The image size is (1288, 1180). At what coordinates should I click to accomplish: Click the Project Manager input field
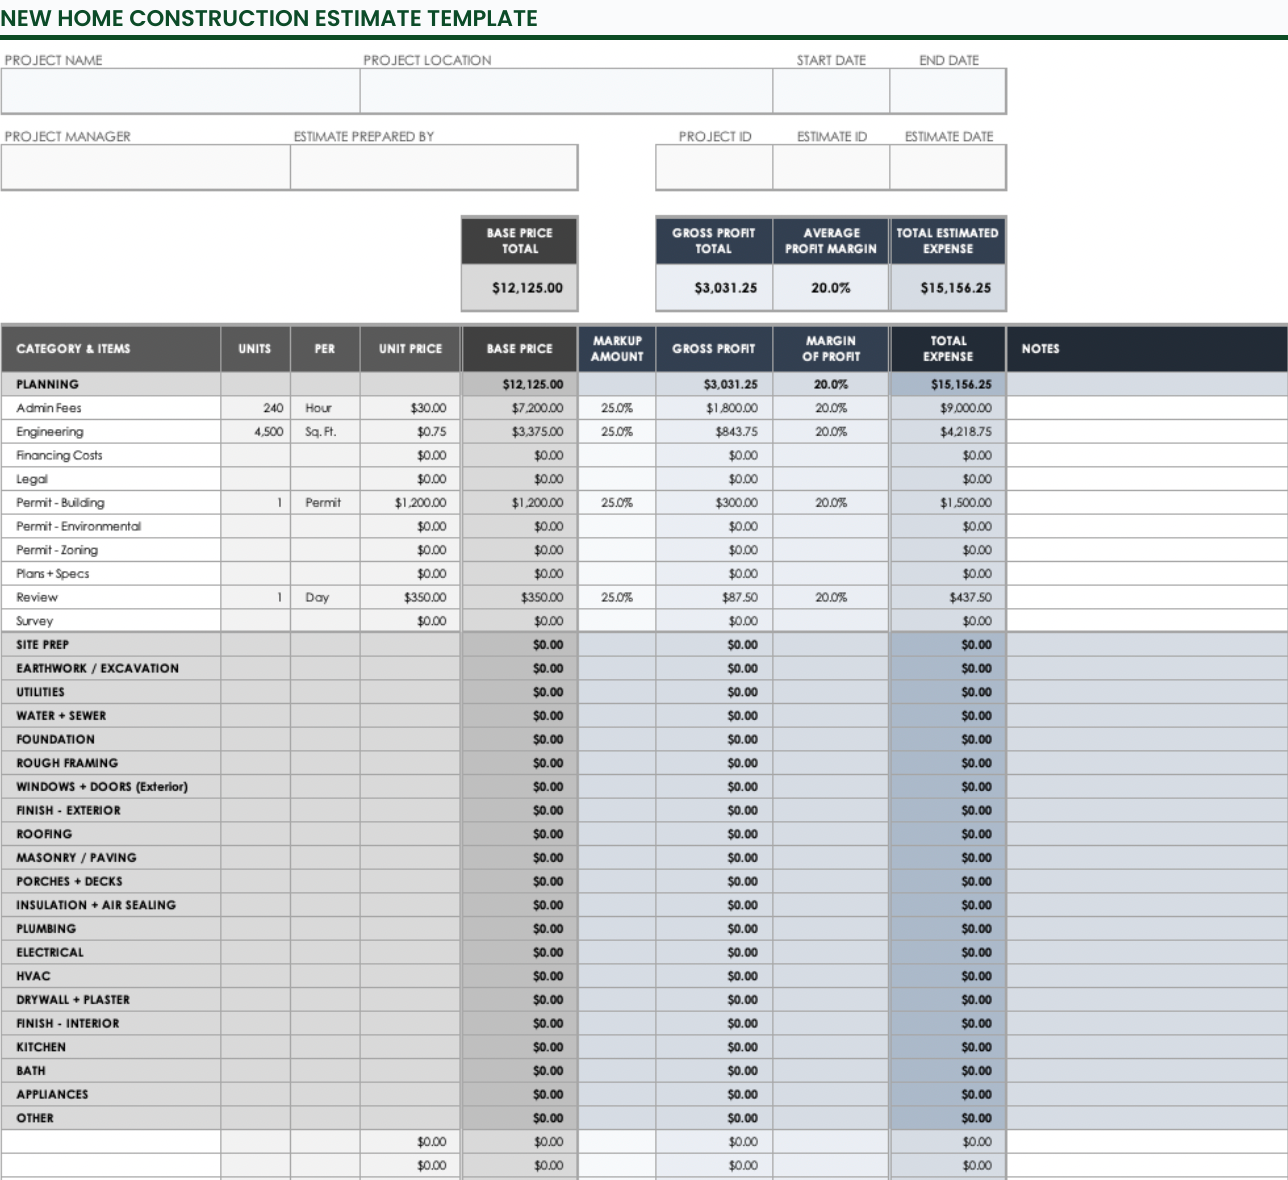[145, 168]
